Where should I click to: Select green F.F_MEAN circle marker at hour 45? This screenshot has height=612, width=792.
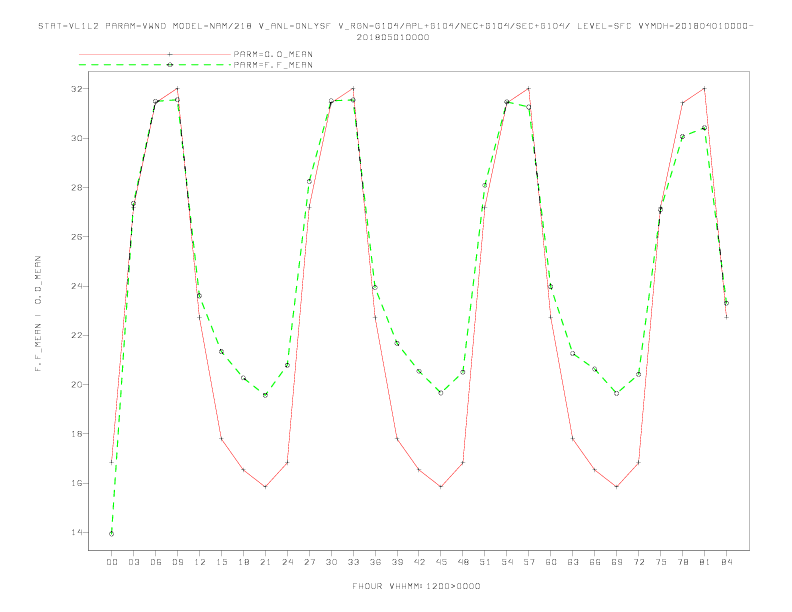(x=441, y=393)
